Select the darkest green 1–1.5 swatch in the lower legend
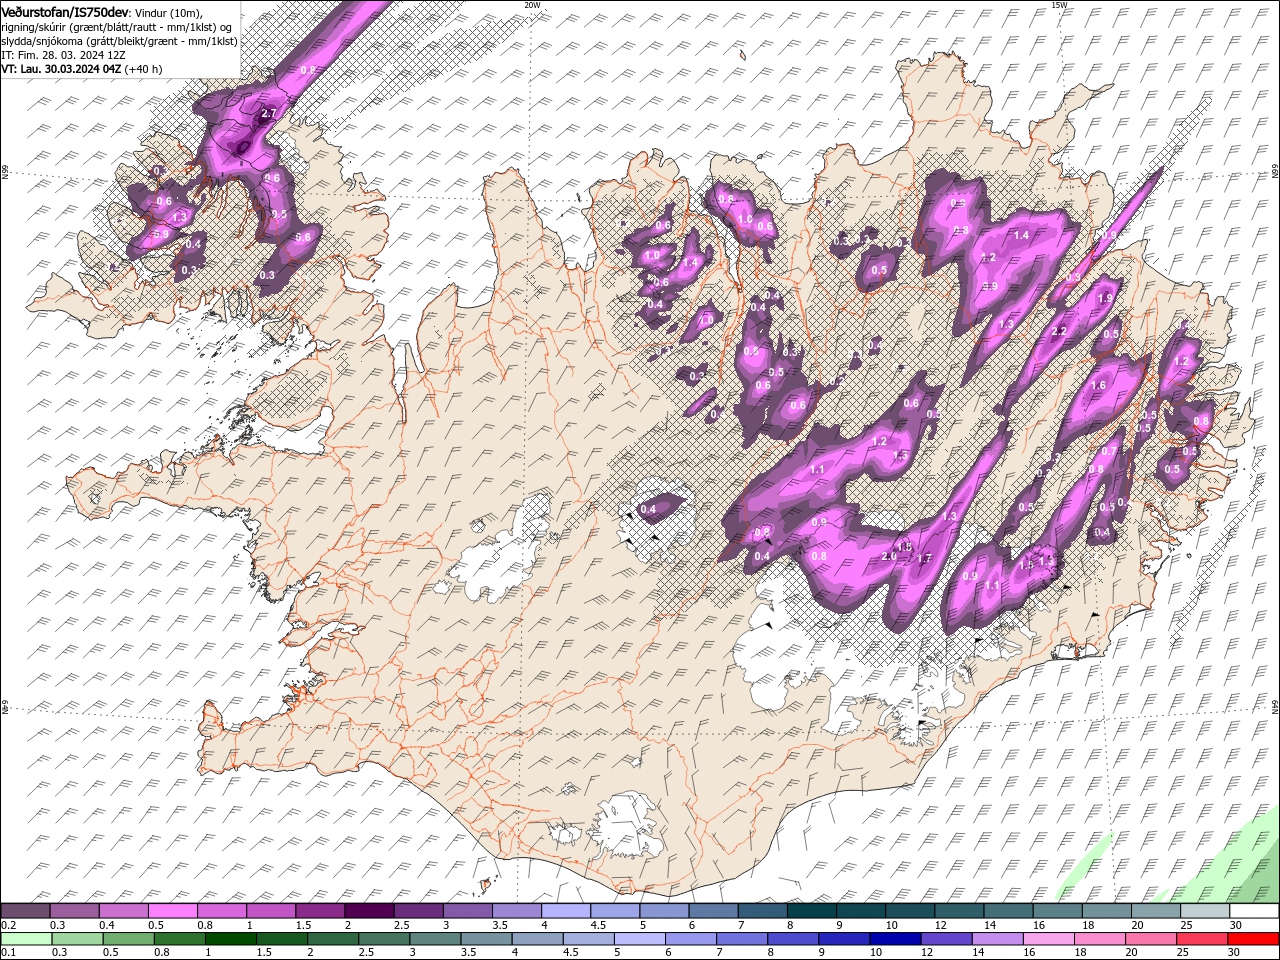This screenshot has width=1280, height=960. [231, 939]
